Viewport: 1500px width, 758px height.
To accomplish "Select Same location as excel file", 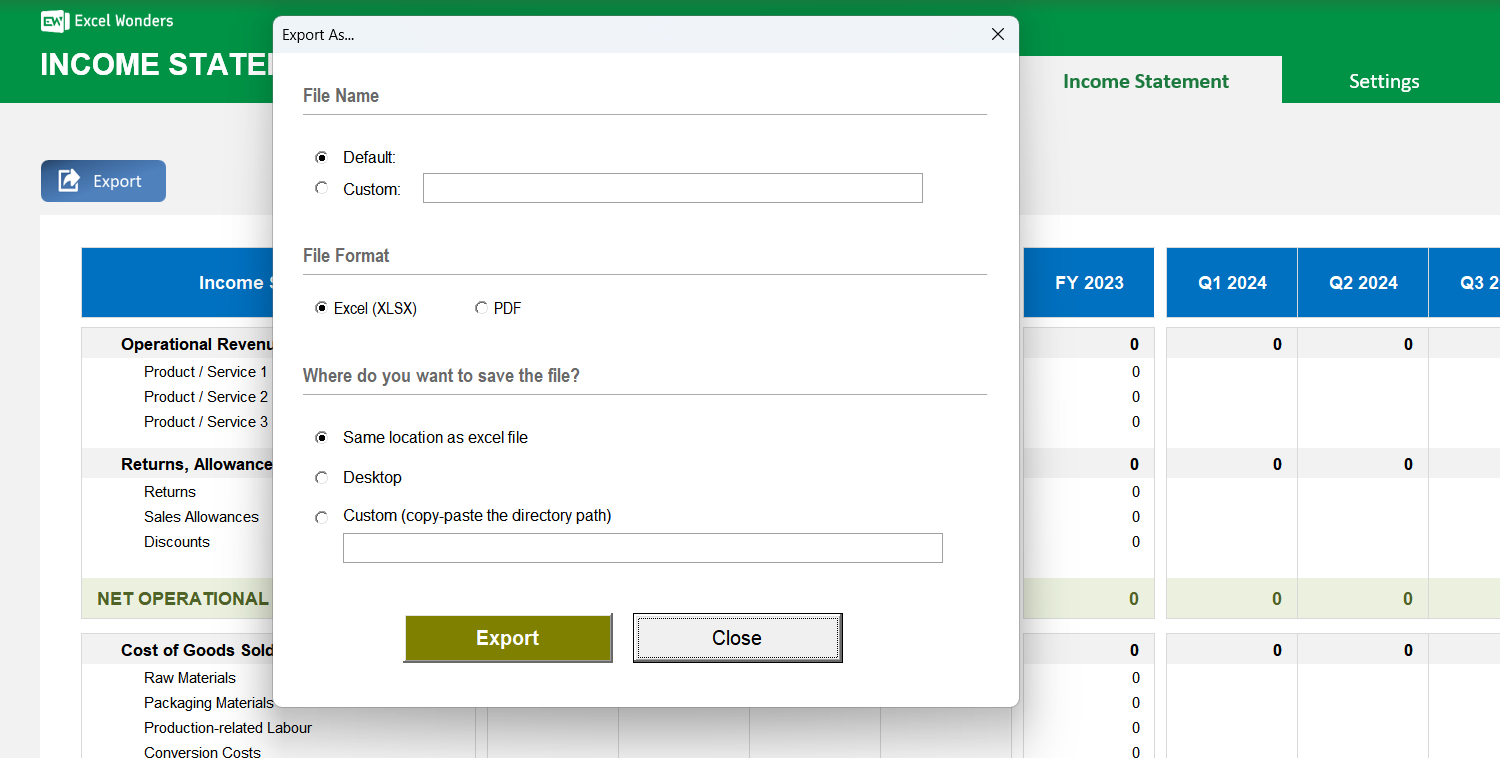I will pyautogui.click(x=321, y=437).
